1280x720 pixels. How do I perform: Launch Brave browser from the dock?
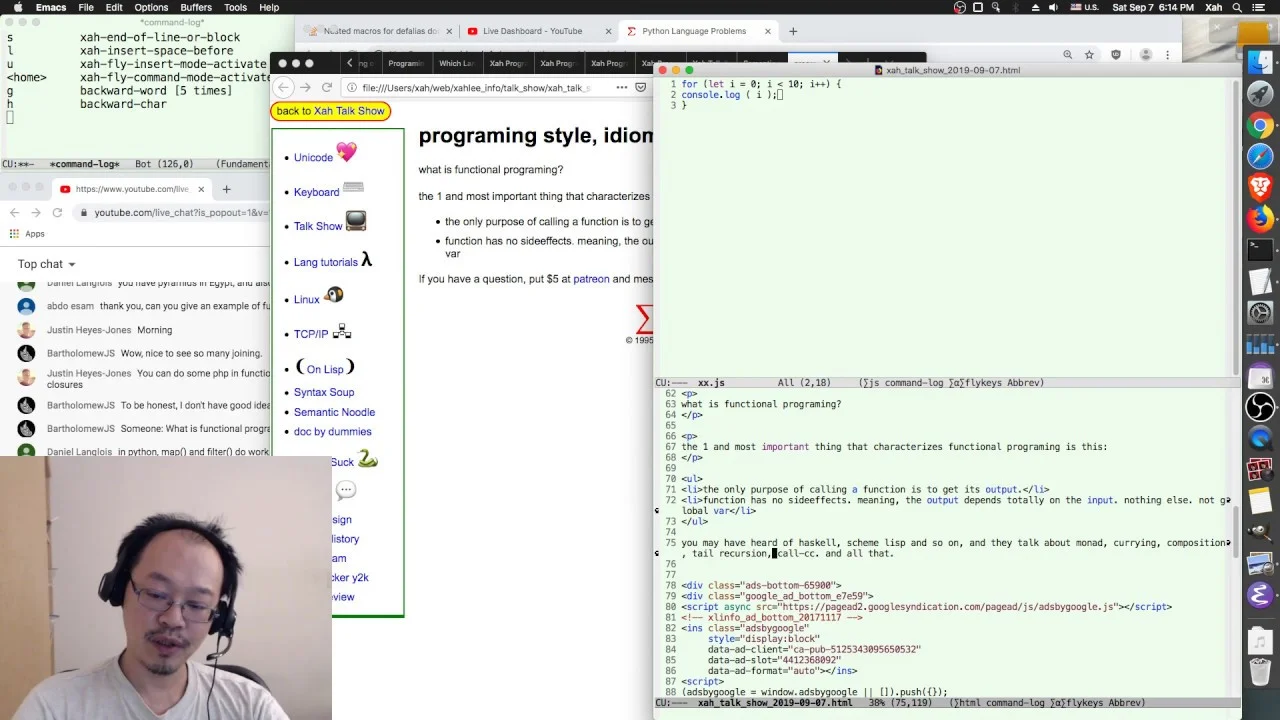[x=1260, y=186]
